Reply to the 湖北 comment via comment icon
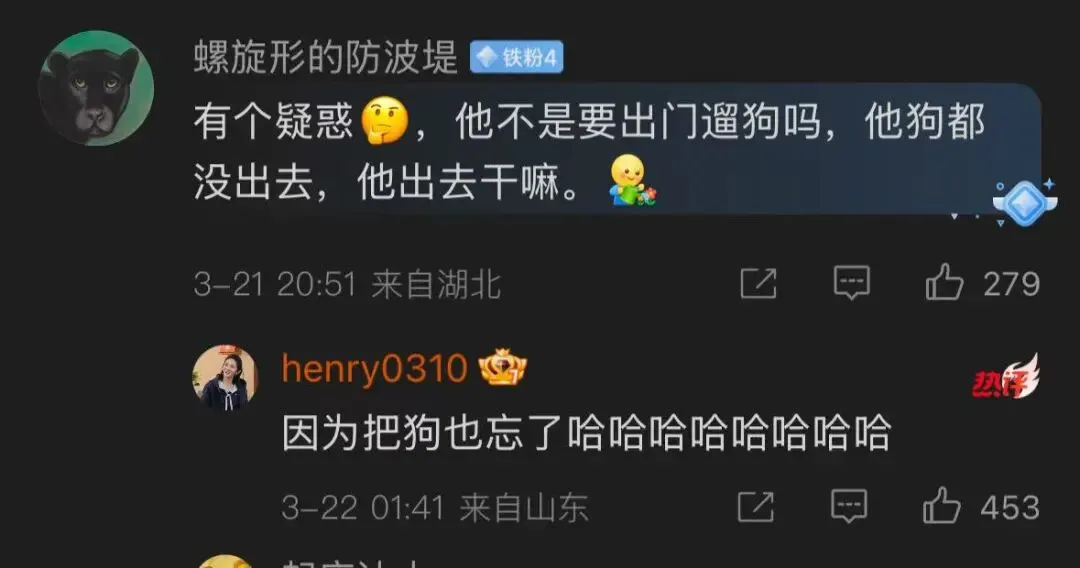 (x=852, y=282)
